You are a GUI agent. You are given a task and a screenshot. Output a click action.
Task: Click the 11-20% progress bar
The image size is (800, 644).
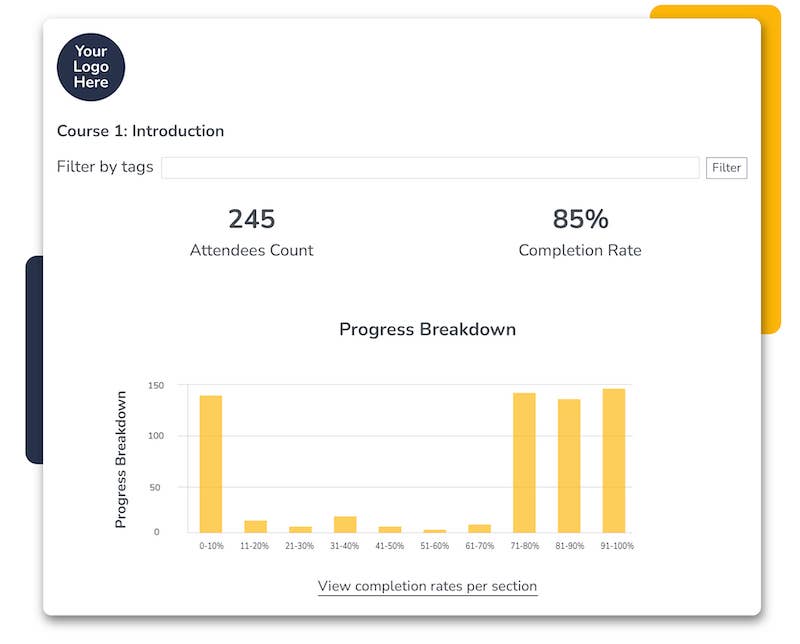click(x=255, y=526)
